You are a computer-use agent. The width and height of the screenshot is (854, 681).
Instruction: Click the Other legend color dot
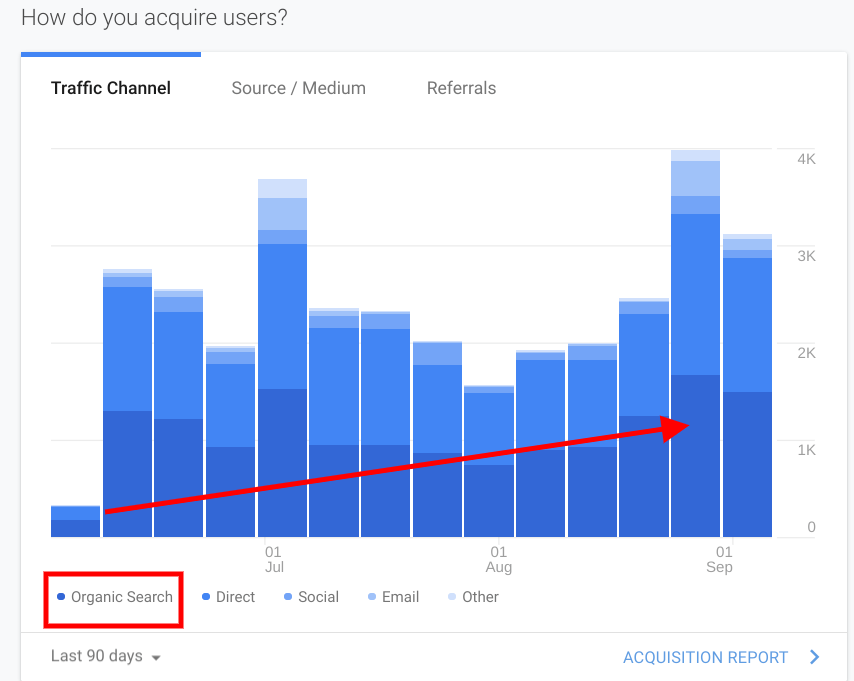[x=452, y=598]
